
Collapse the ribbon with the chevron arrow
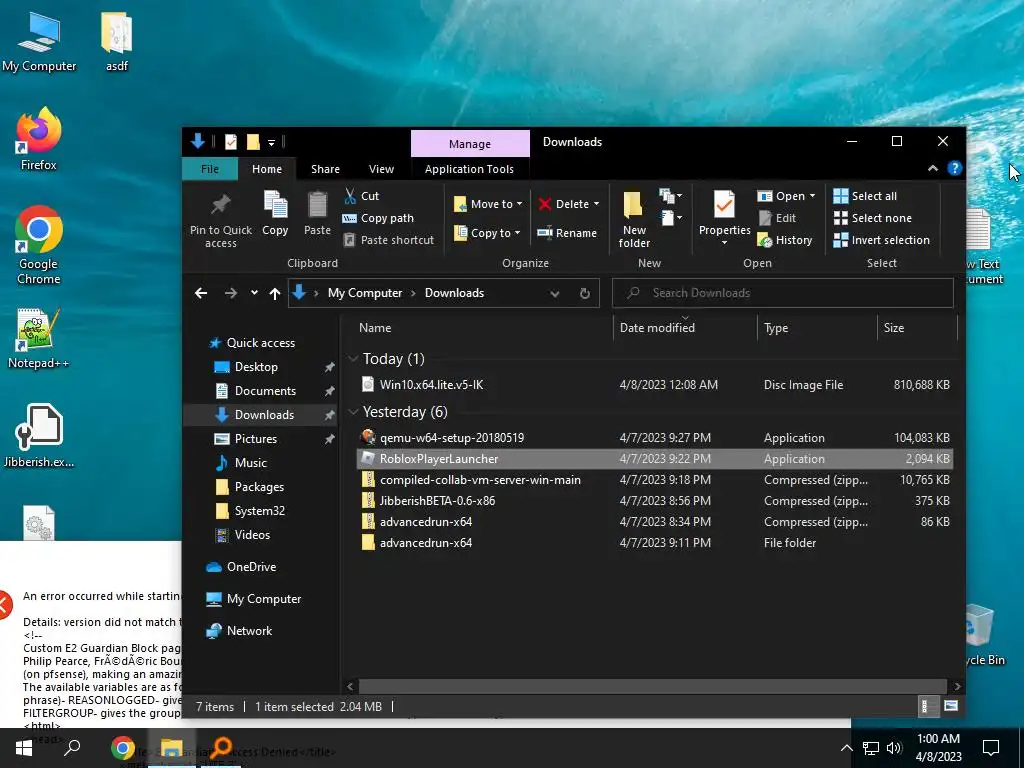tap(933, 168)
